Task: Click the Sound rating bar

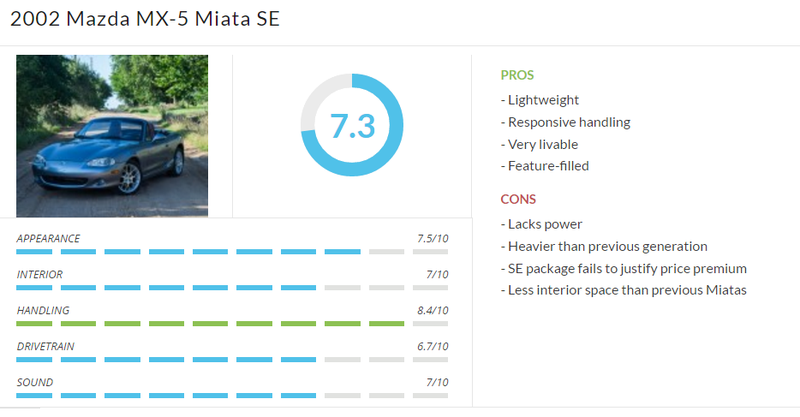Action: point(232,396)
